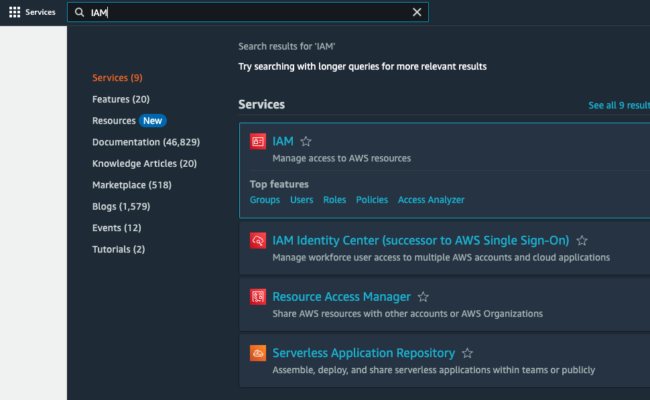Screen dimensions: 650x400
Task: Click the IAM Identity Center icon
Action: pos(258,240)
